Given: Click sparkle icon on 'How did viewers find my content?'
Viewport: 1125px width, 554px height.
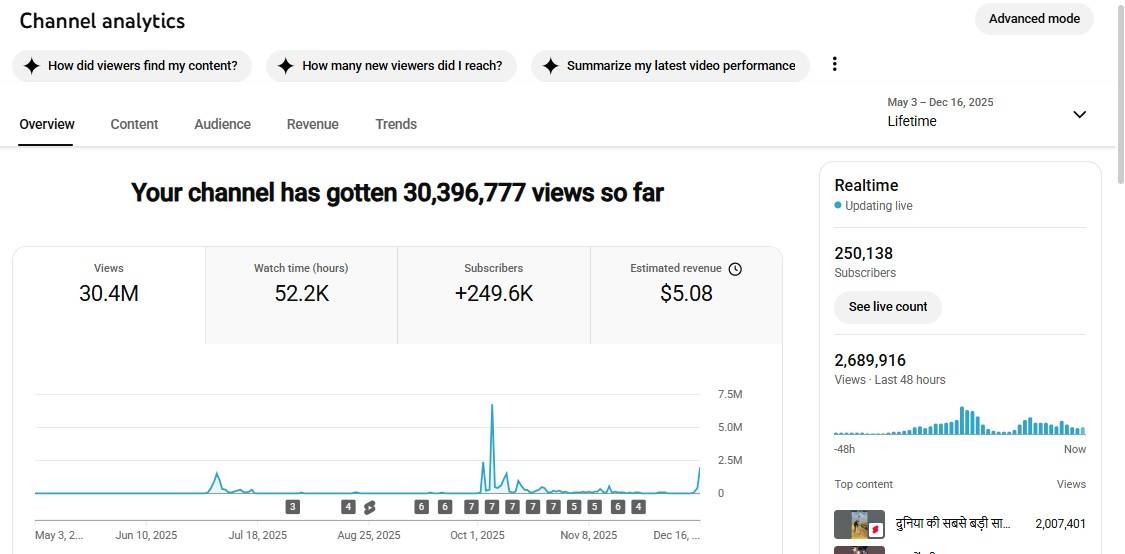Looking at the screenshot, I should pyautogui.click(x=31, y=66).
